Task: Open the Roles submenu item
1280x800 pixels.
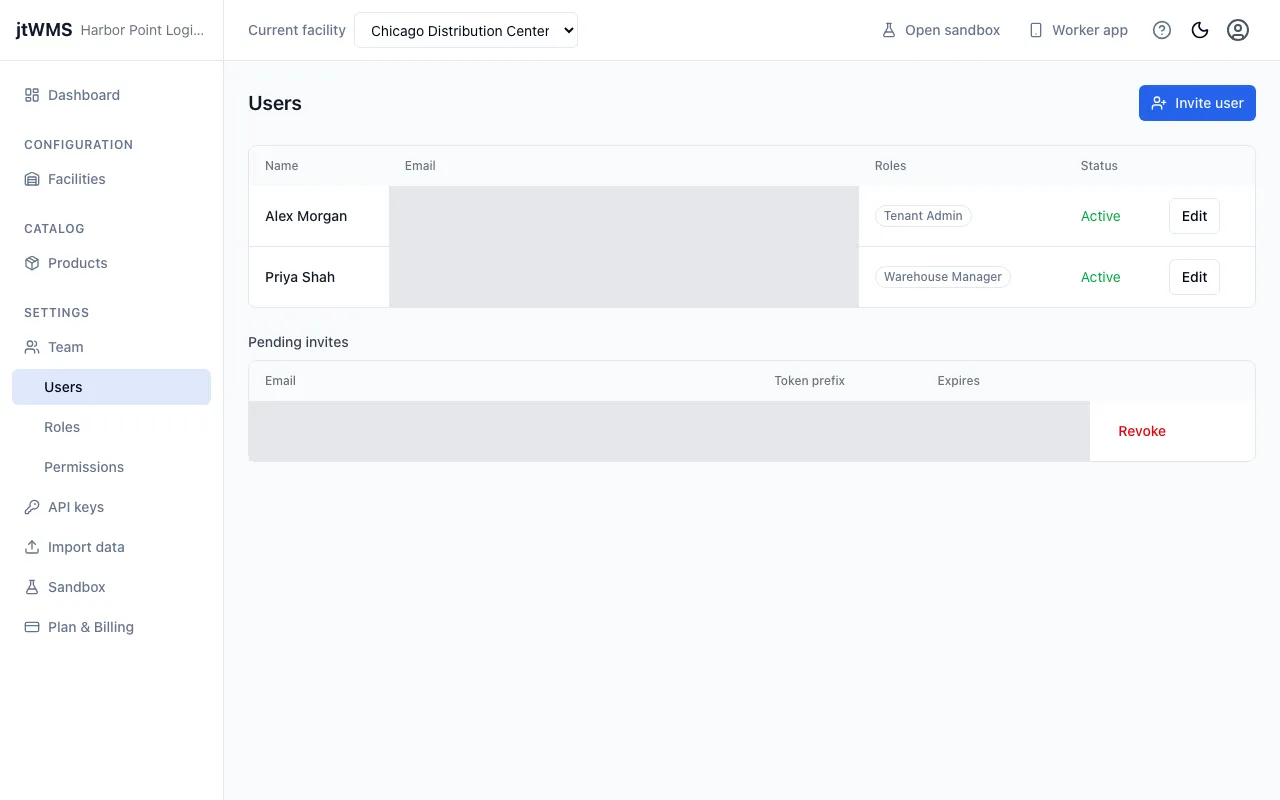Action: pyautogui.click(x=111, y=427)
